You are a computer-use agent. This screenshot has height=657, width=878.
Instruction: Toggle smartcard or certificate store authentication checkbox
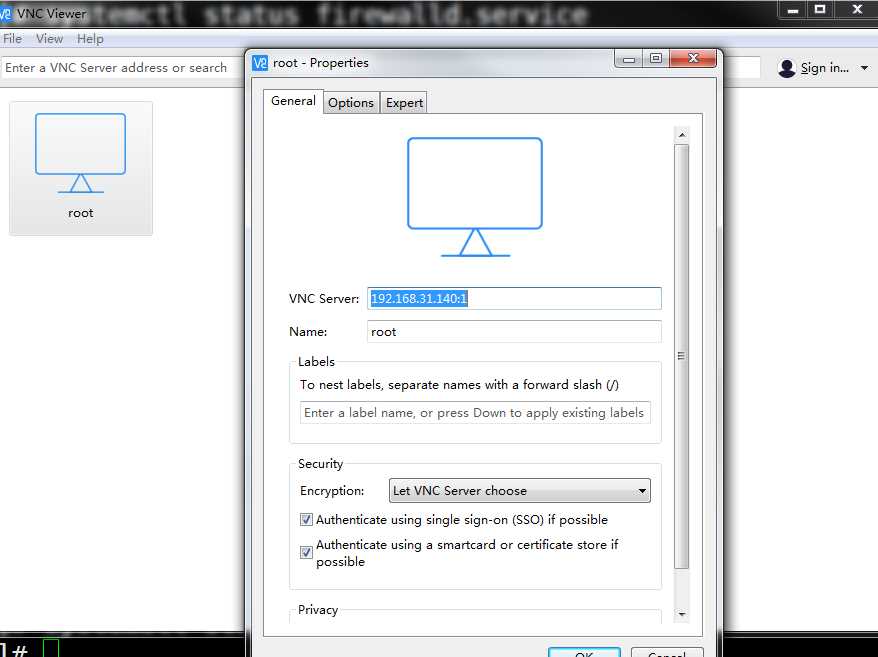pos(306,553)
